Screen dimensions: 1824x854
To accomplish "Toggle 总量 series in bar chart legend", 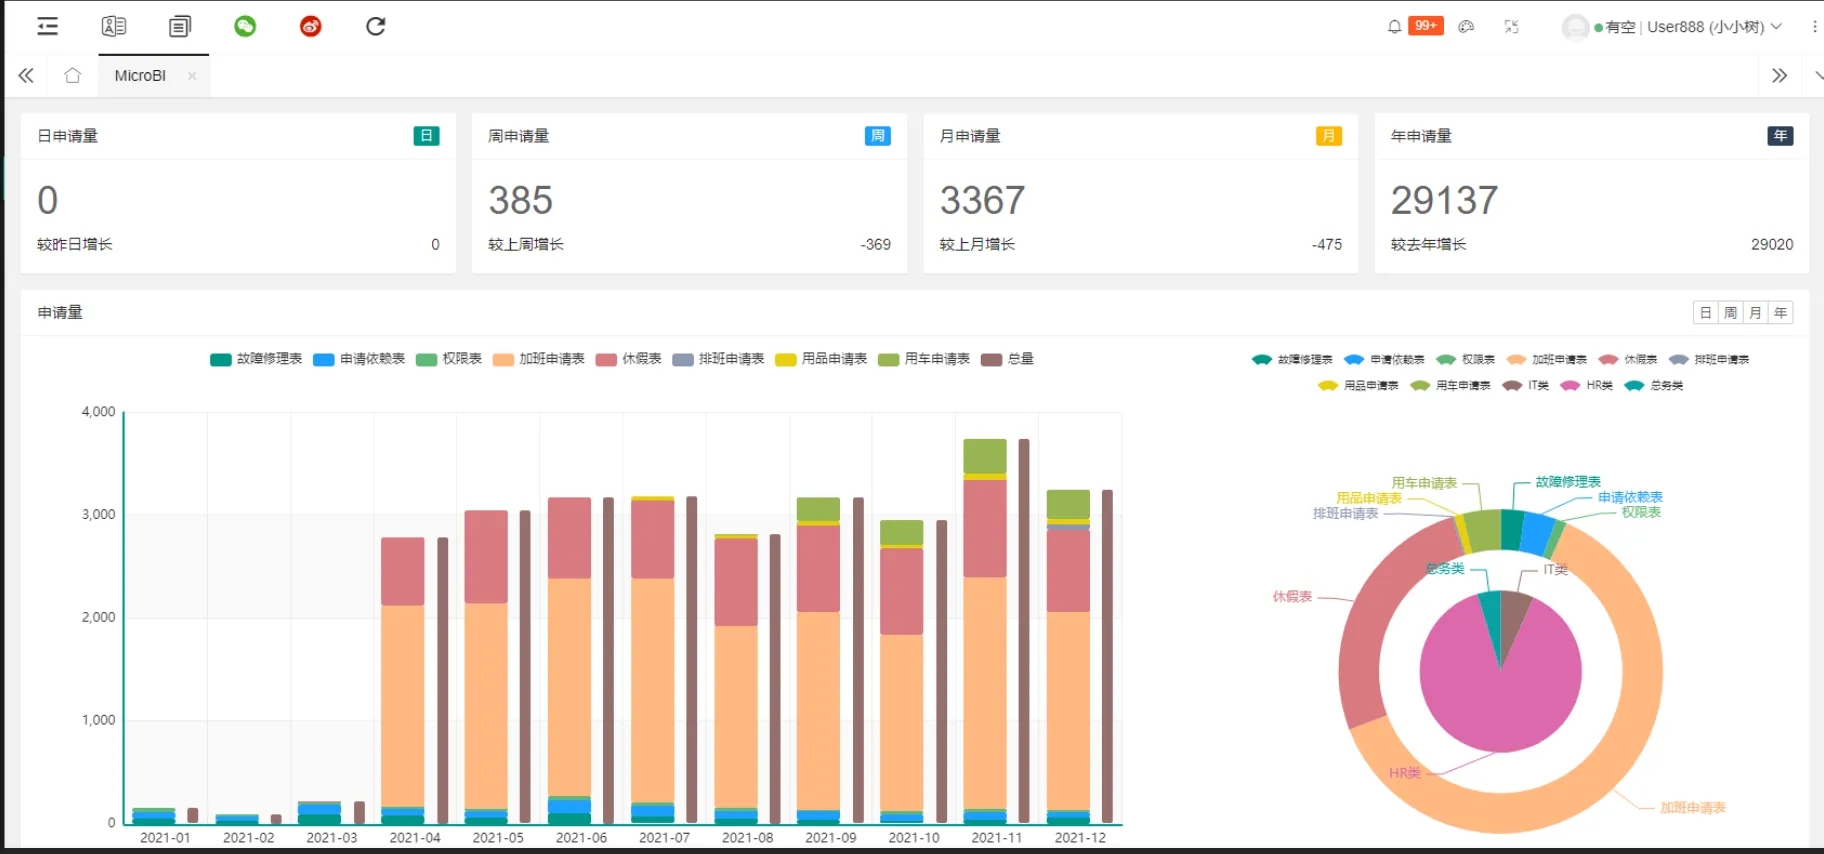I will [1007, 359].
